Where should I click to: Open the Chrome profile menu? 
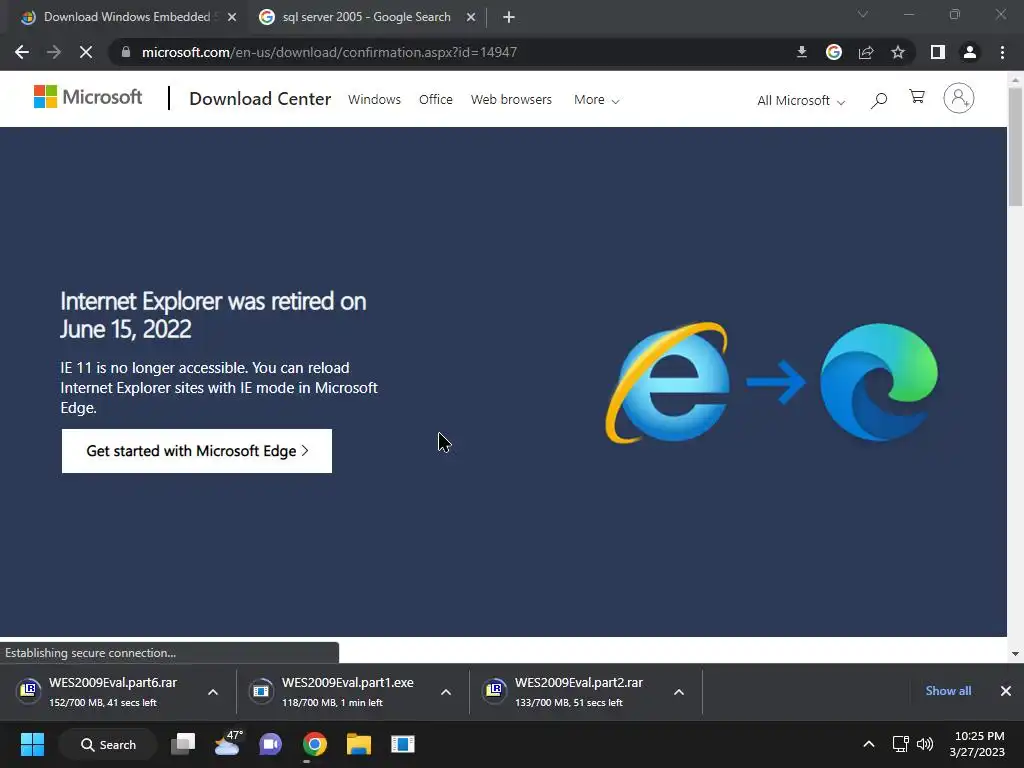970,52
